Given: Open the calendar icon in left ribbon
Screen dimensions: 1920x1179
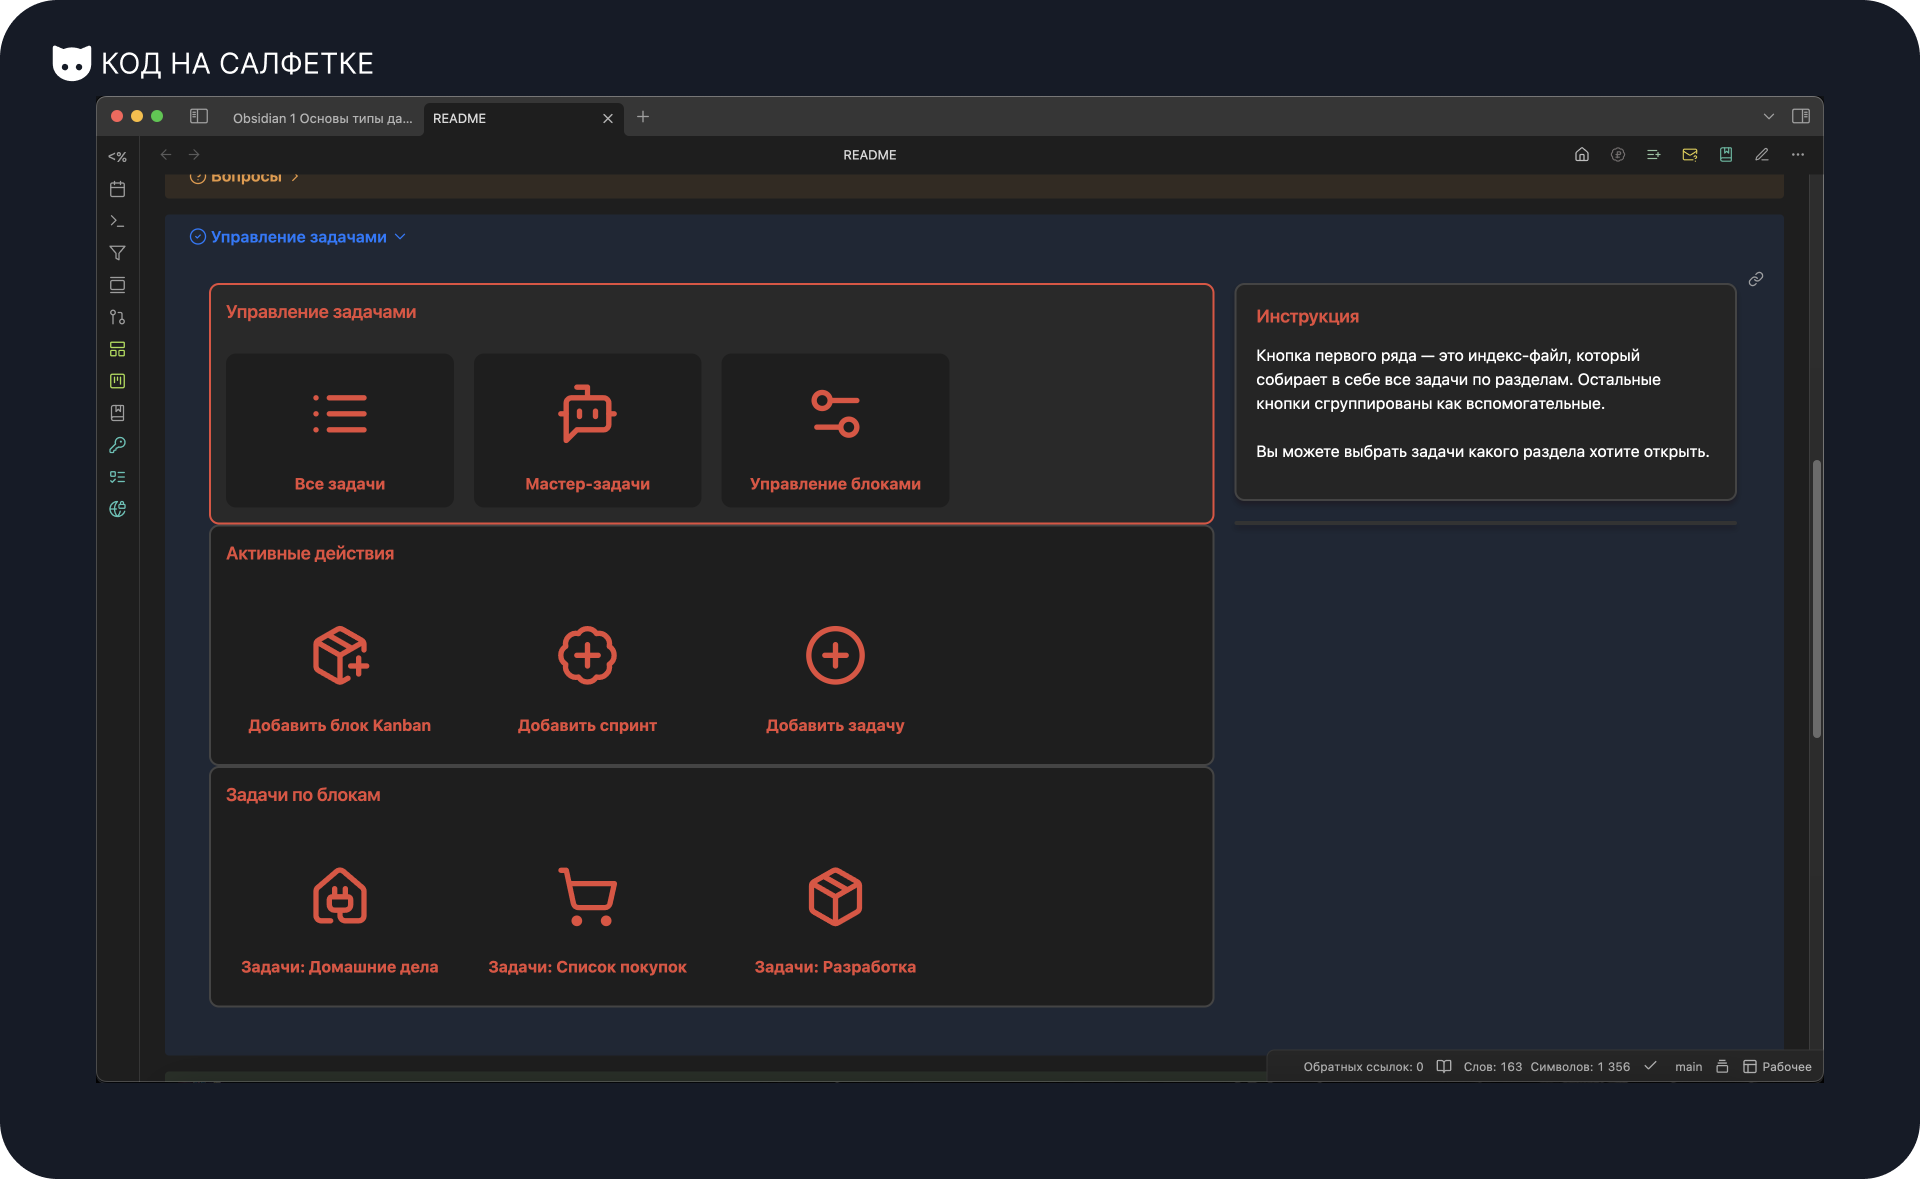Looking at the screenshot, I should click(x=117, y=189).
